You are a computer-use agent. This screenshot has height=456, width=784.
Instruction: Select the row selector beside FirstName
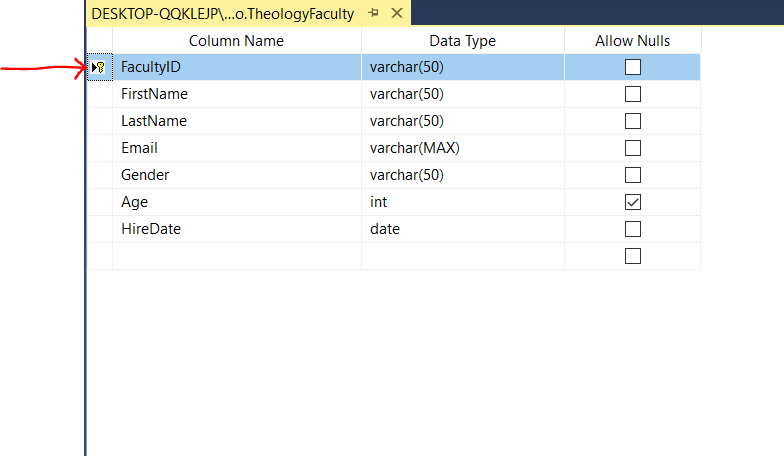[100, 94]
